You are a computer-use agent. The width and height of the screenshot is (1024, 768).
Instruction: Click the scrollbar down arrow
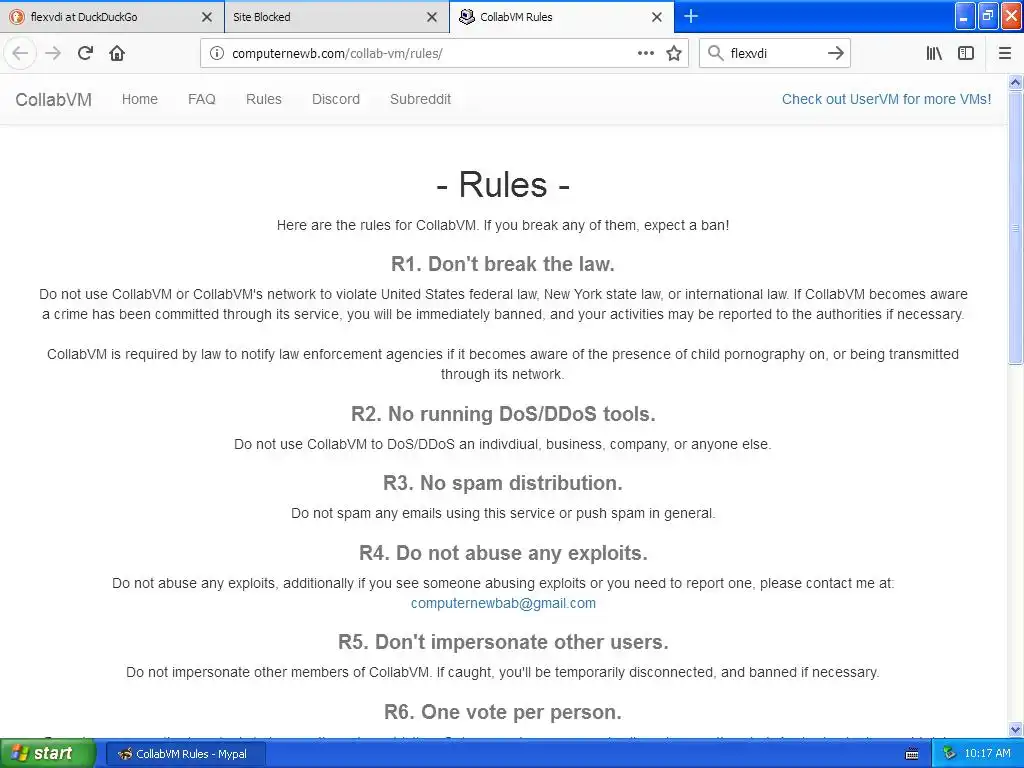click(x=1015, y=729)
